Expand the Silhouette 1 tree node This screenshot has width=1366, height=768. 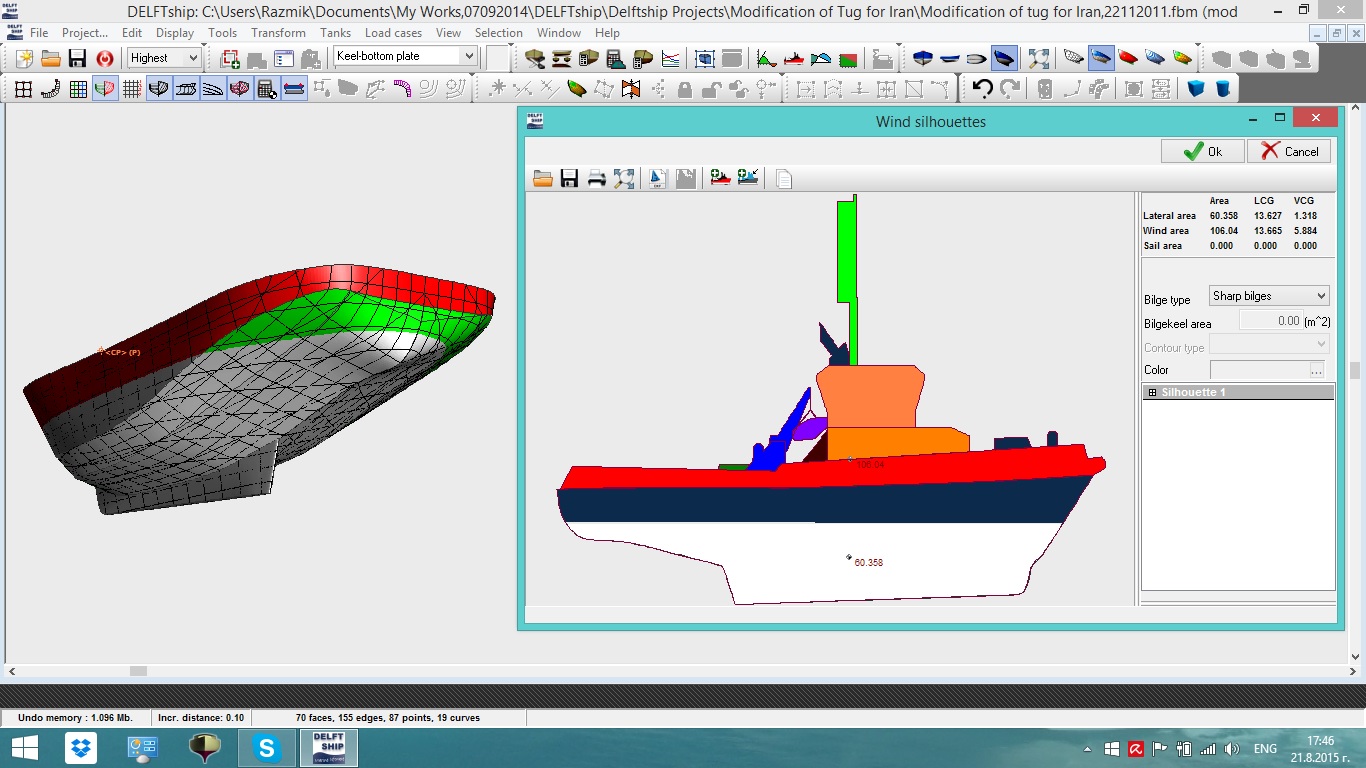click(1152, 393)
